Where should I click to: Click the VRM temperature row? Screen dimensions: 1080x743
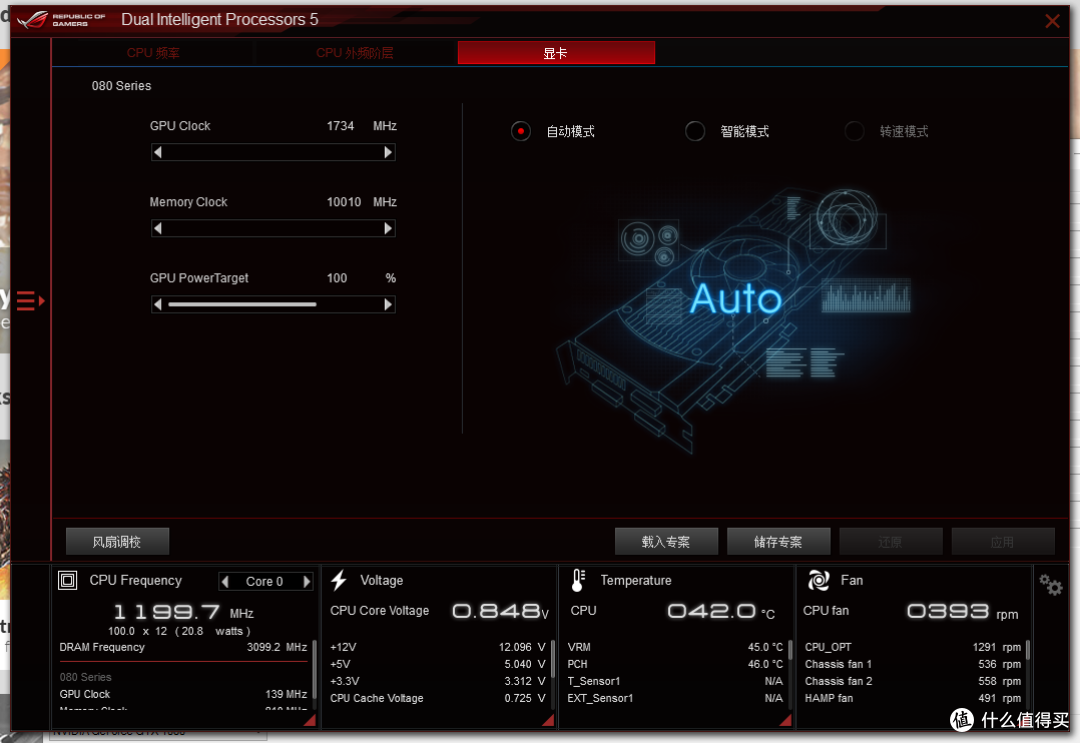675,647
